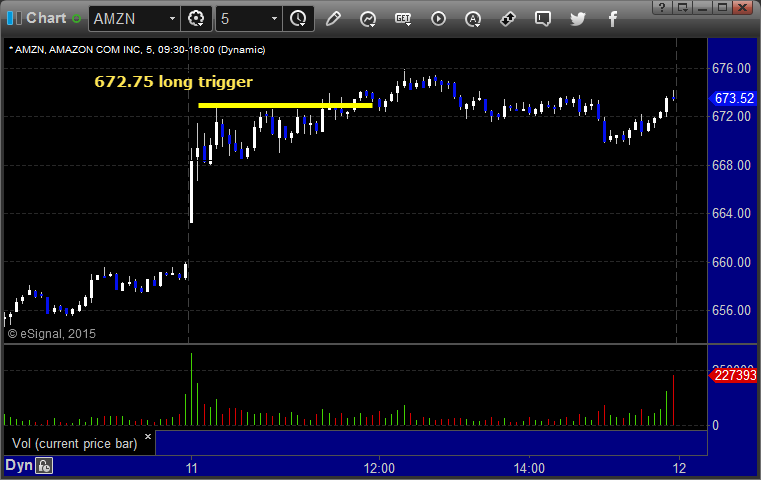Screen dimensions: 761x480
Task: Click the Chart window title text
Action: coord(46,18)
